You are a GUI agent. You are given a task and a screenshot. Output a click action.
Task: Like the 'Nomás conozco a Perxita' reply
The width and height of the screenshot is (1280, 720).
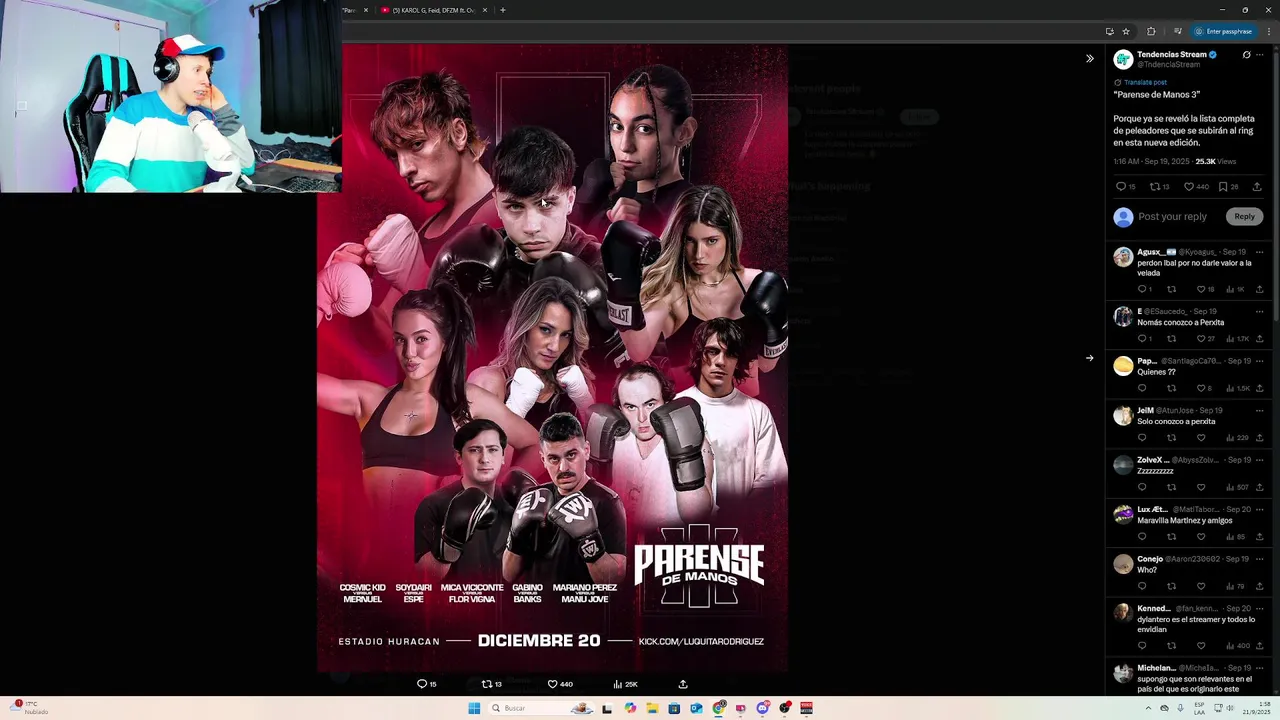click(1204, 339)
